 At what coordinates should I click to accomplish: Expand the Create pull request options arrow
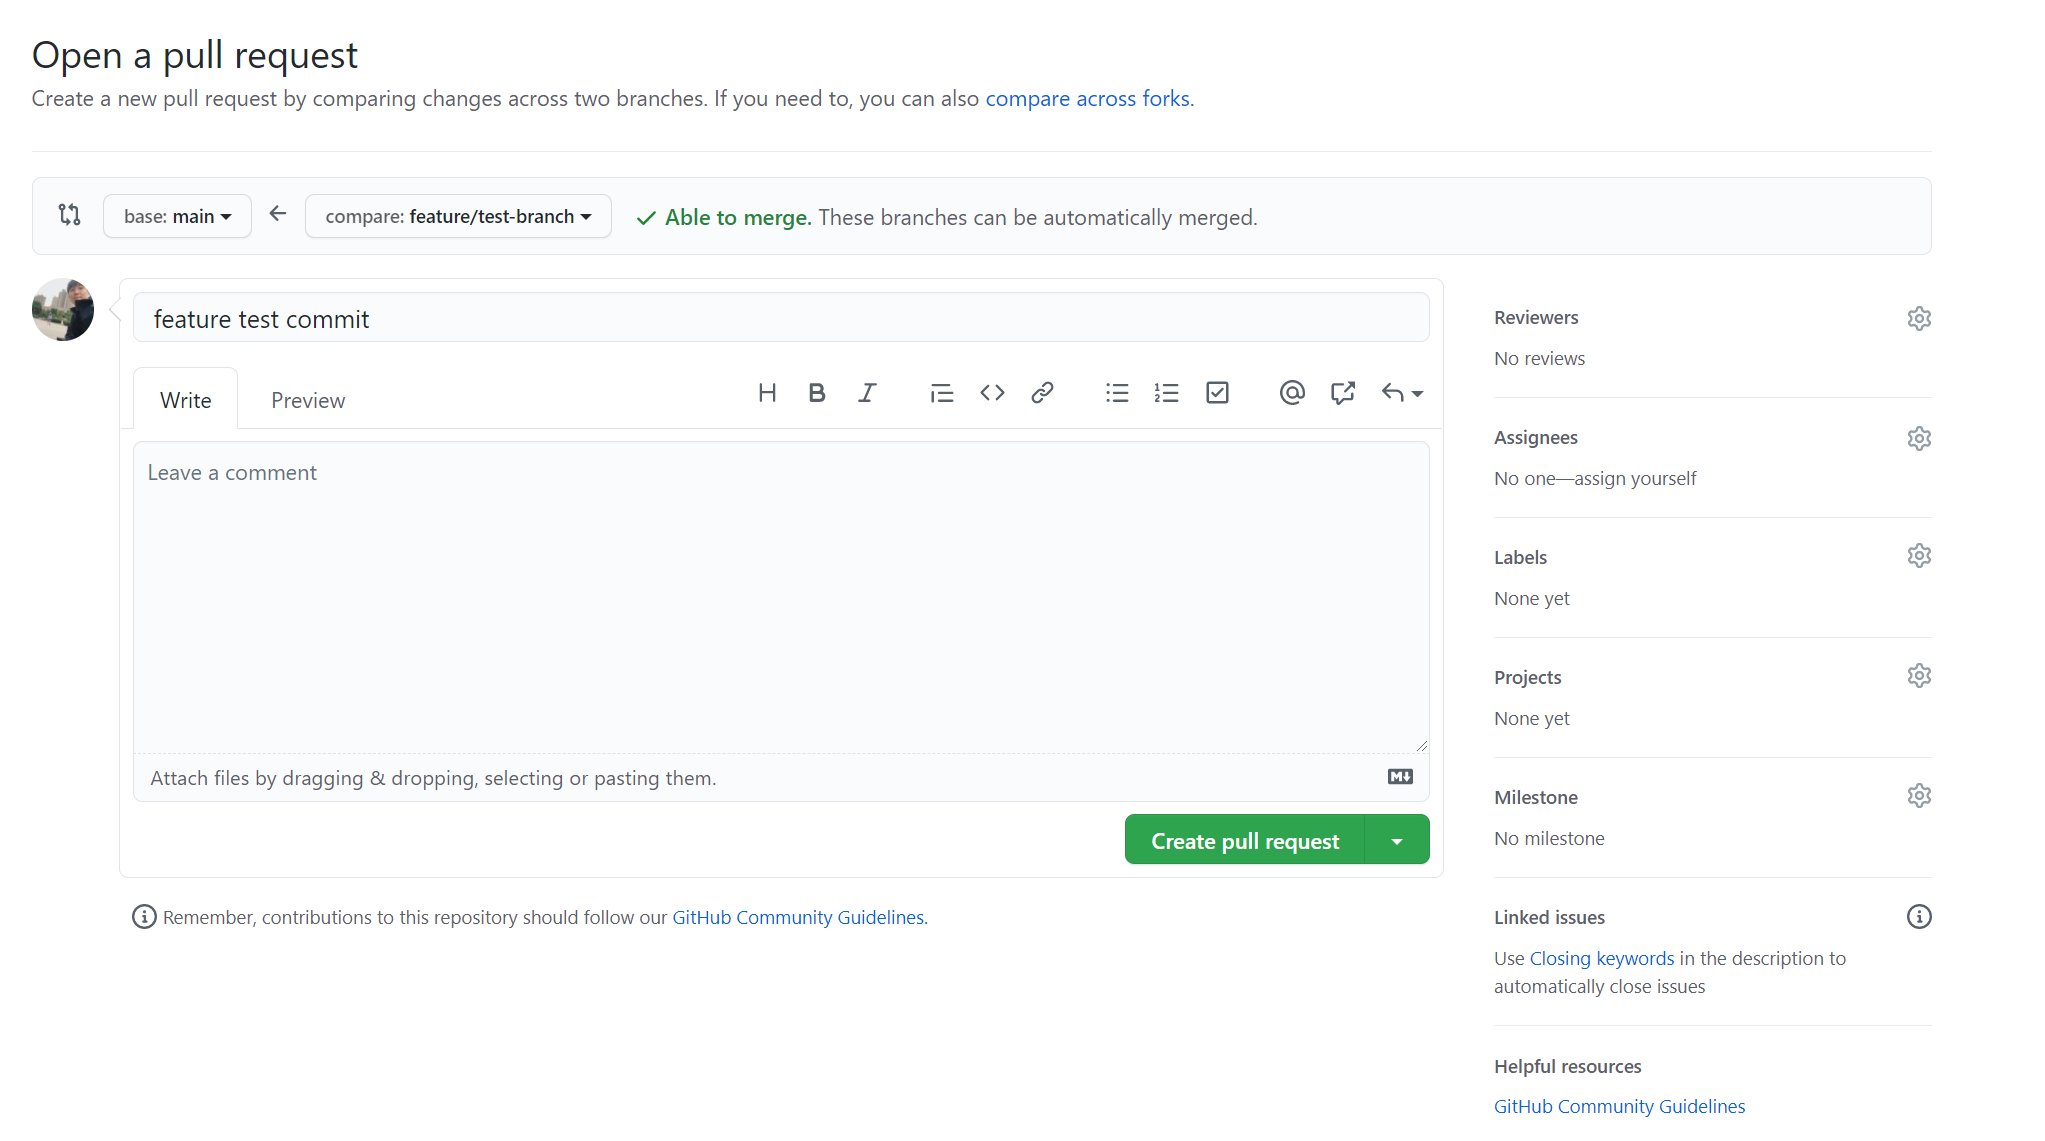1397,841
